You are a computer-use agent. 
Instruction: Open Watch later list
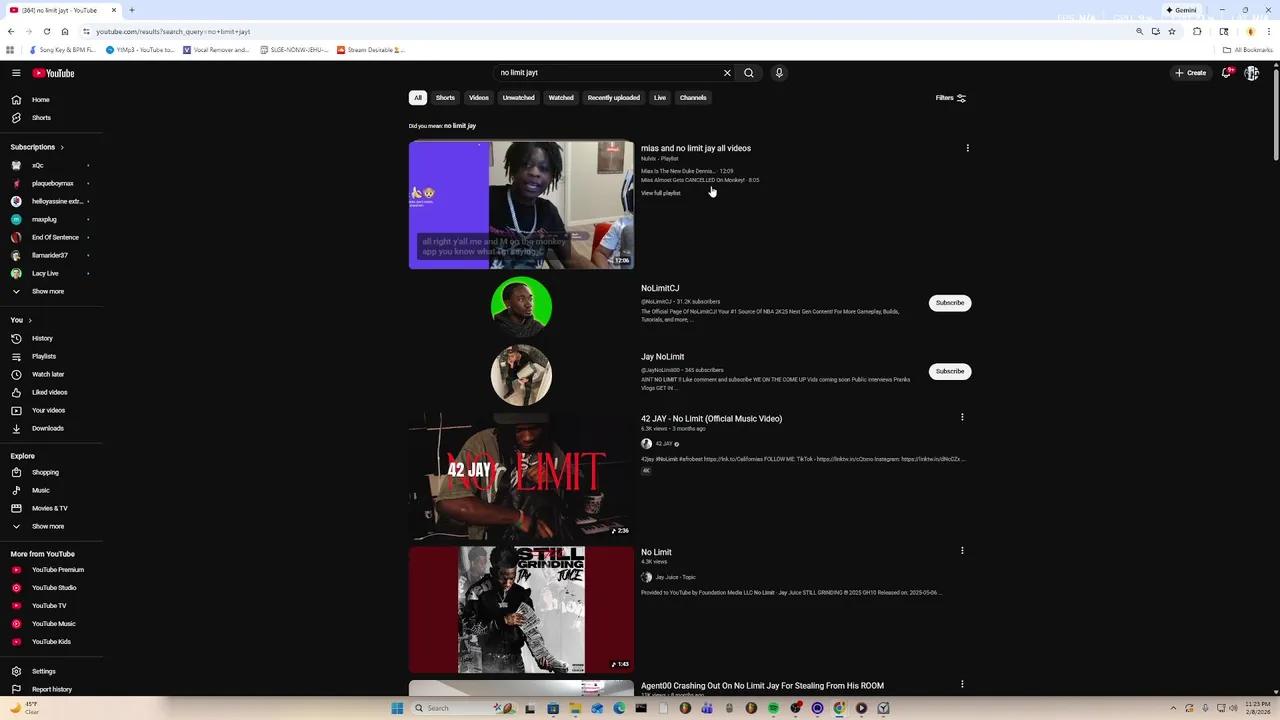[x=48, y=374]
